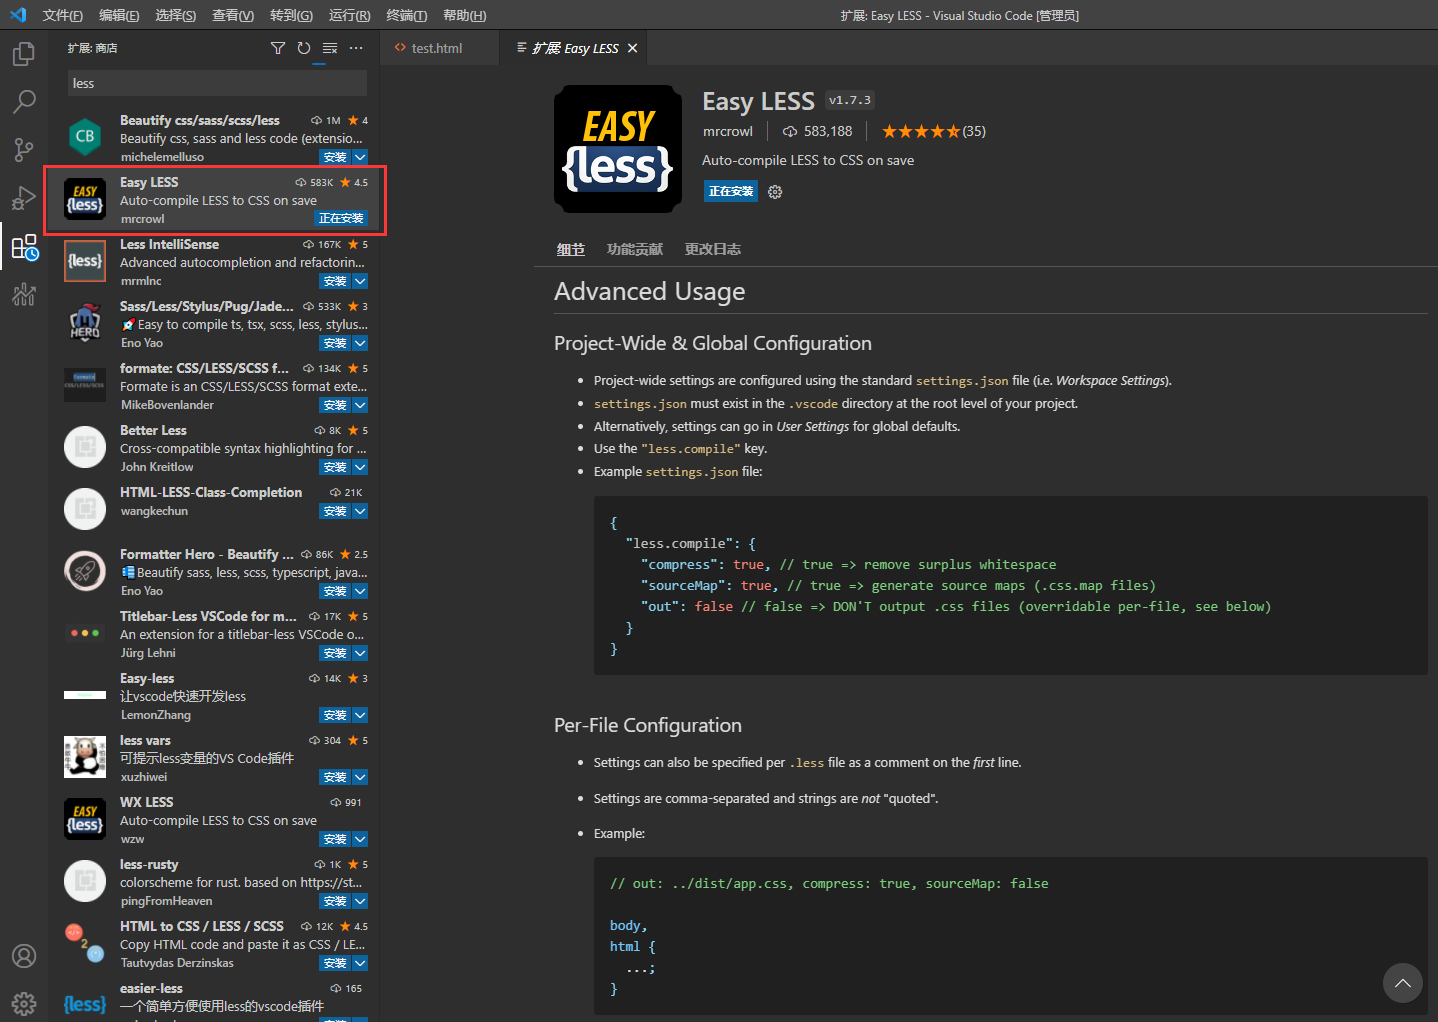This screenshot has height=1022, width=1438.
Task: Install Better Less extension
Action: 335,467
